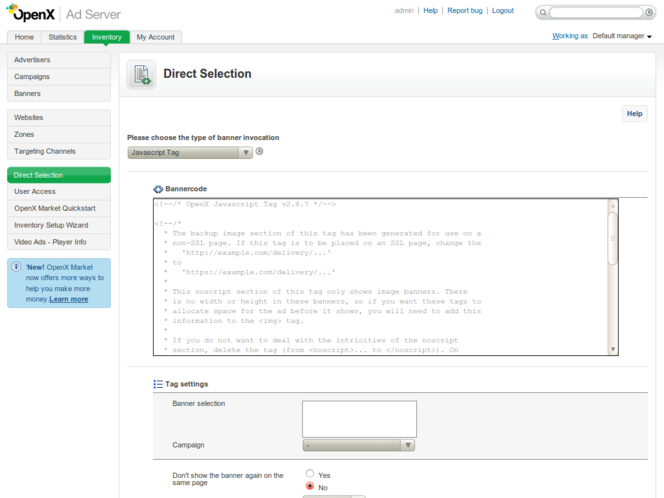Select Yes for don't show banner again
664x498 pixels.
pyautogui.click(x=310, y=474)
